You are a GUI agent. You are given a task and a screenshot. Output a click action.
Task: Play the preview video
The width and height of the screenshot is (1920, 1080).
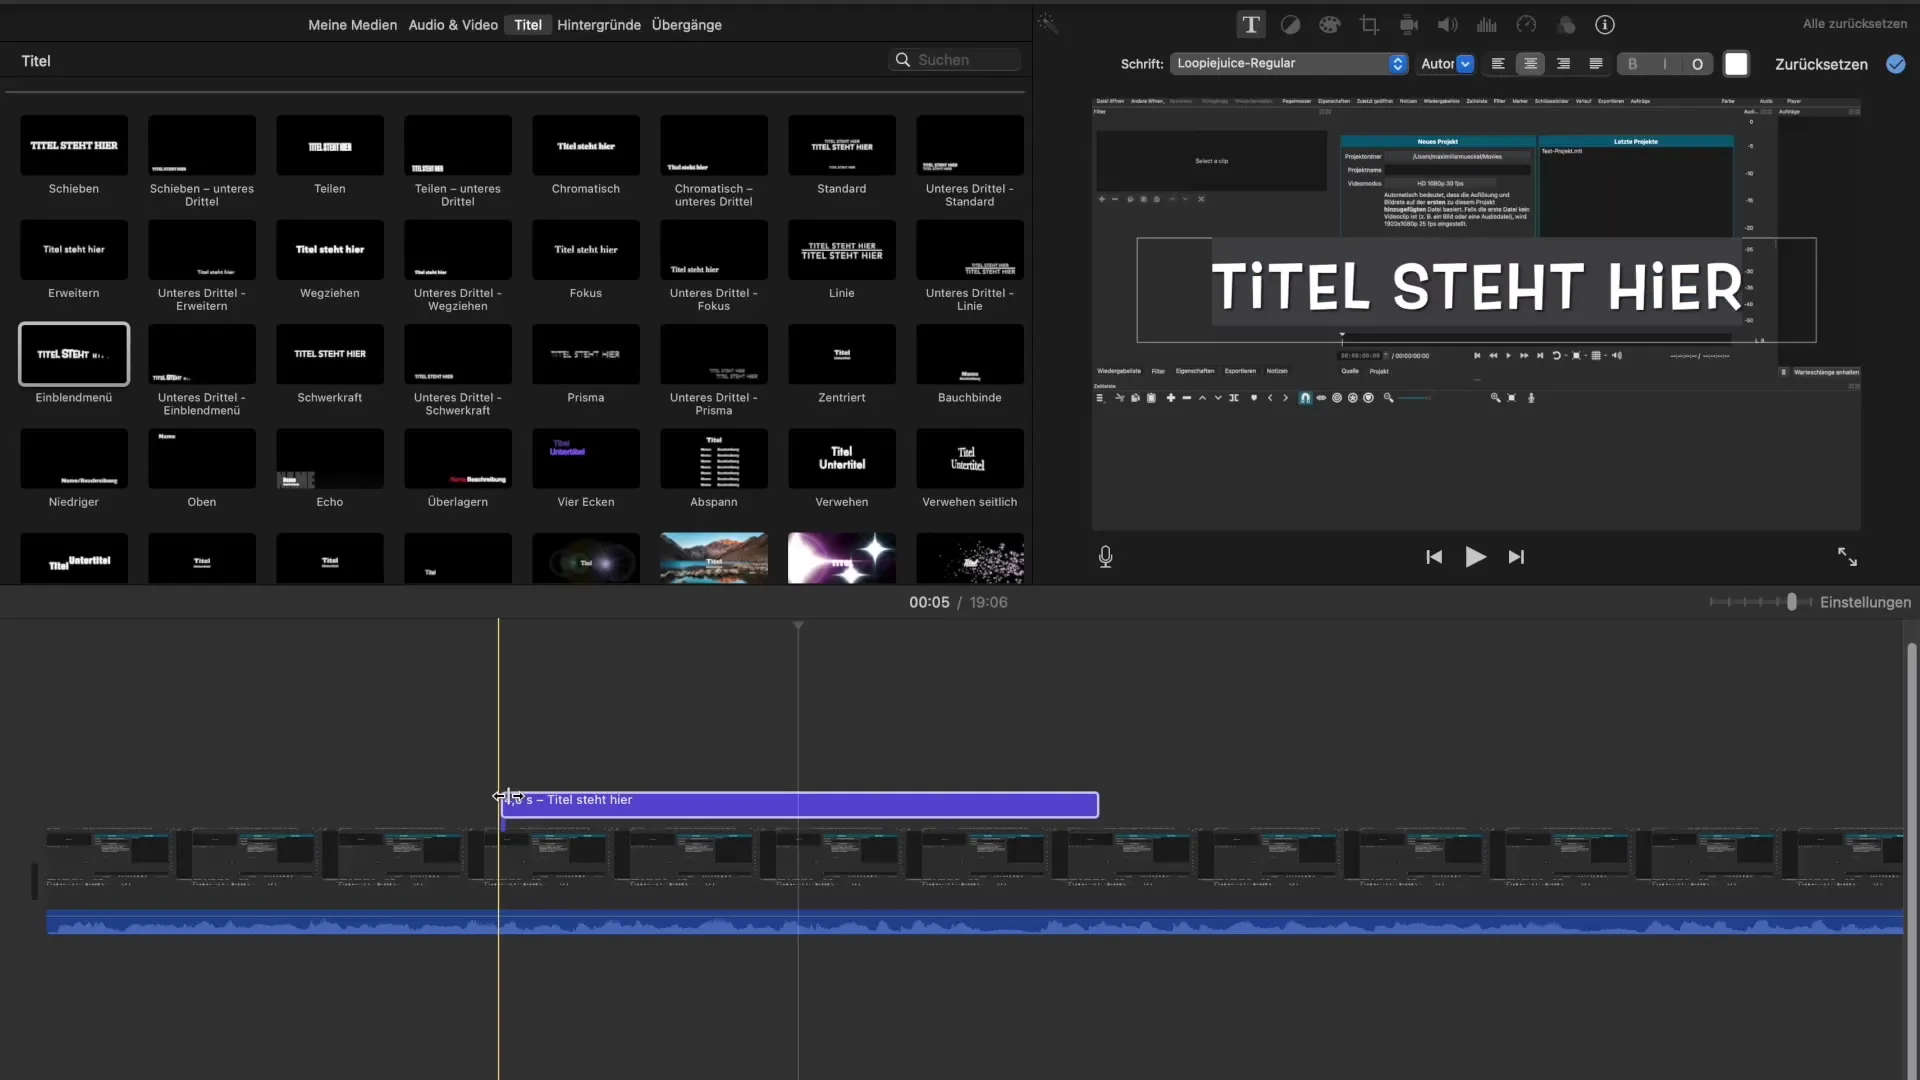coord(1475,557)
